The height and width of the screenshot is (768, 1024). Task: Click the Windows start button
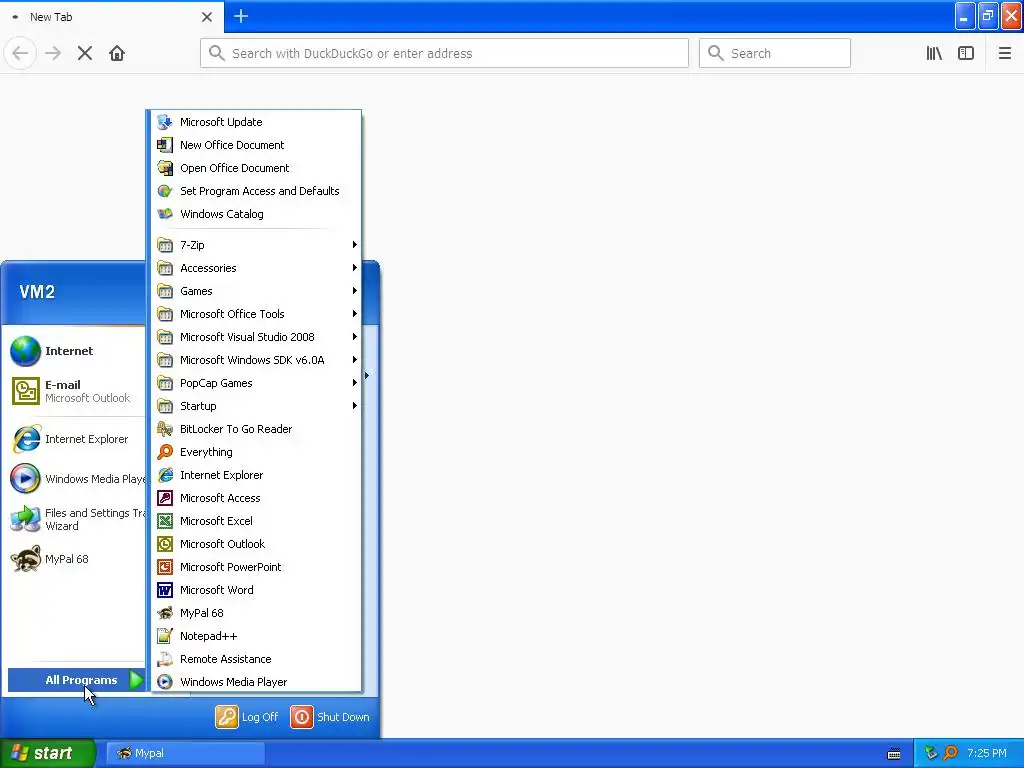pyautogui.click(x=47, y=753)
